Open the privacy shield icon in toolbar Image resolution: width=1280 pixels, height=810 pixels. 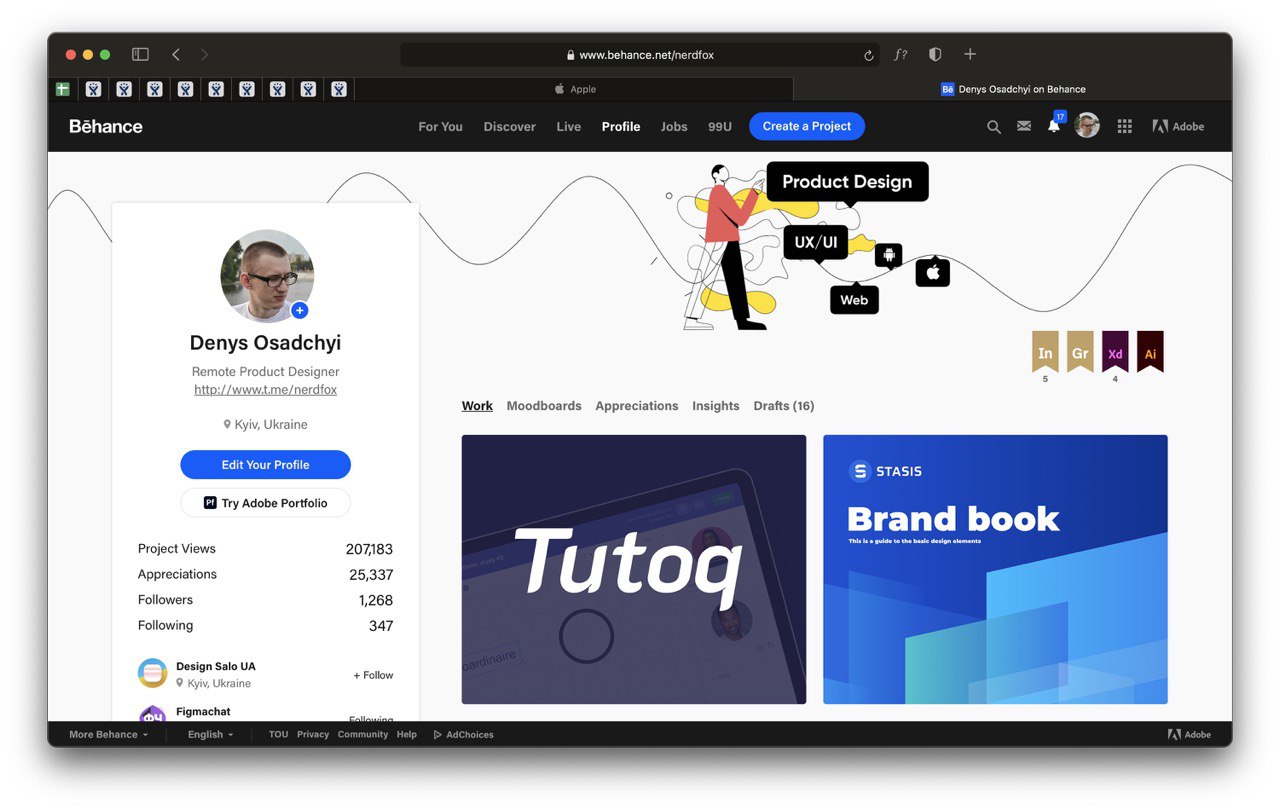tap(935, 55)
